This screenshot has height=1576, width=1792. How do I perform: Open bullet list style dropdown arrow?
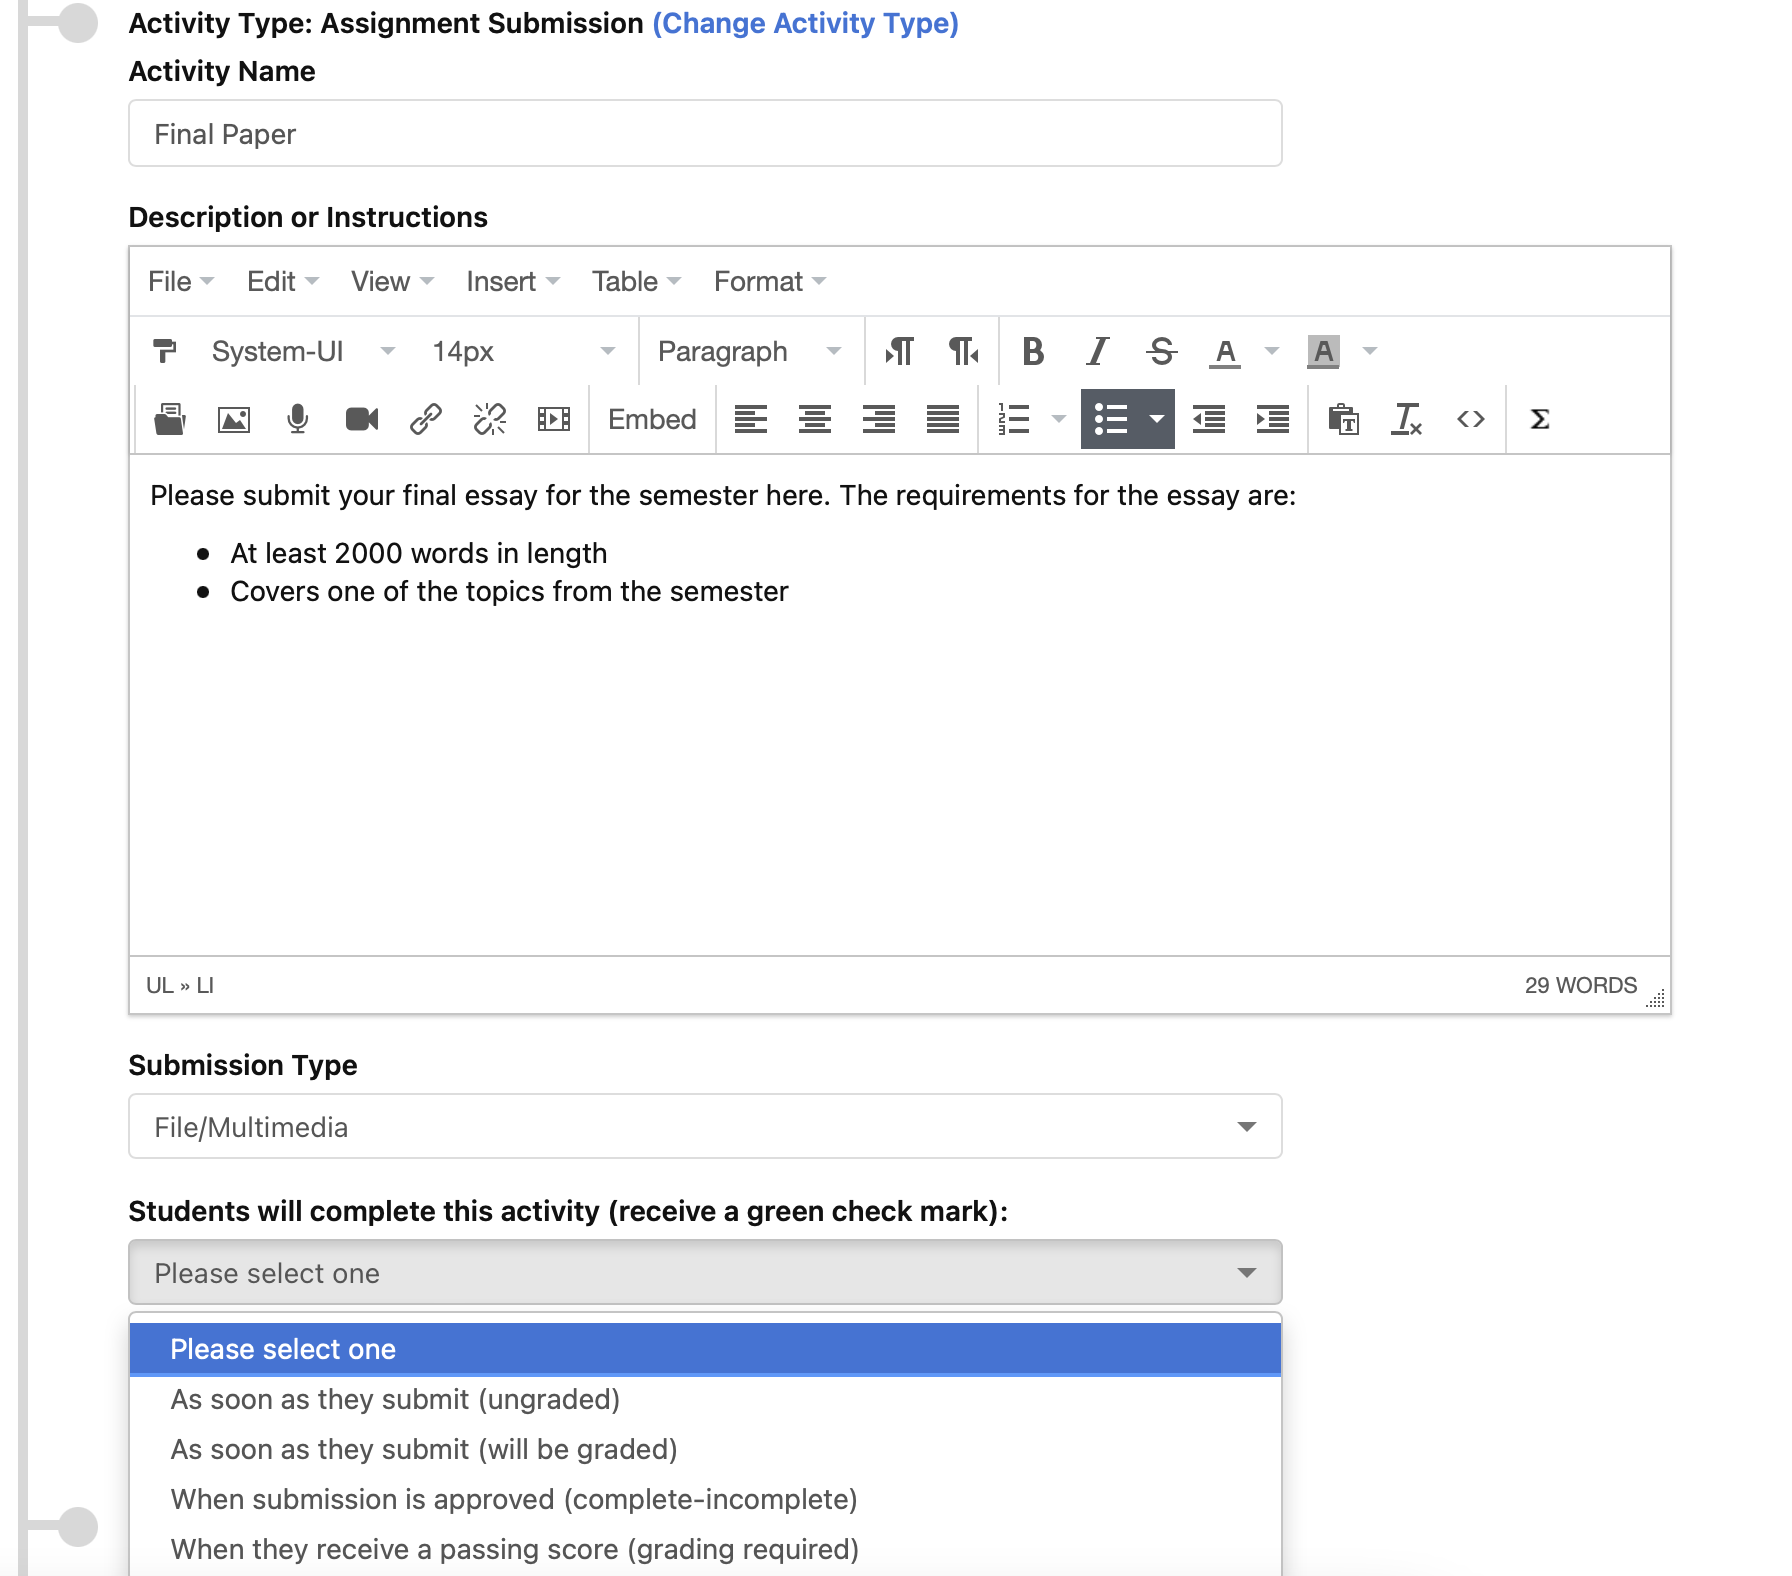tap(1157, 419)
